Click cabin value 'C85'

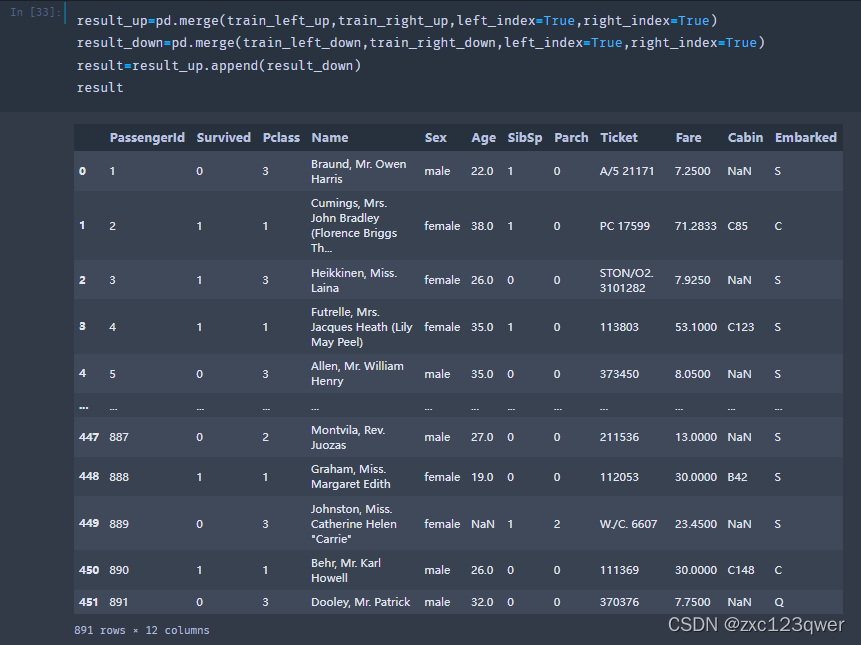pyautogui.click(x=737, y=226)
